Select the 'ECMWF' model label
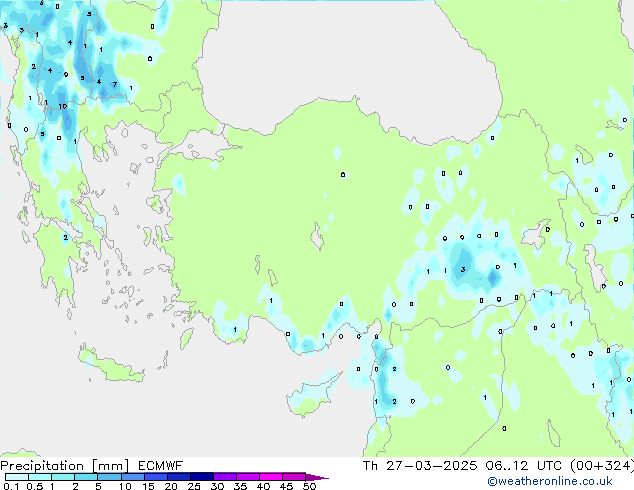This screenshot has width=634, height=490. click(x=161, y=466)
